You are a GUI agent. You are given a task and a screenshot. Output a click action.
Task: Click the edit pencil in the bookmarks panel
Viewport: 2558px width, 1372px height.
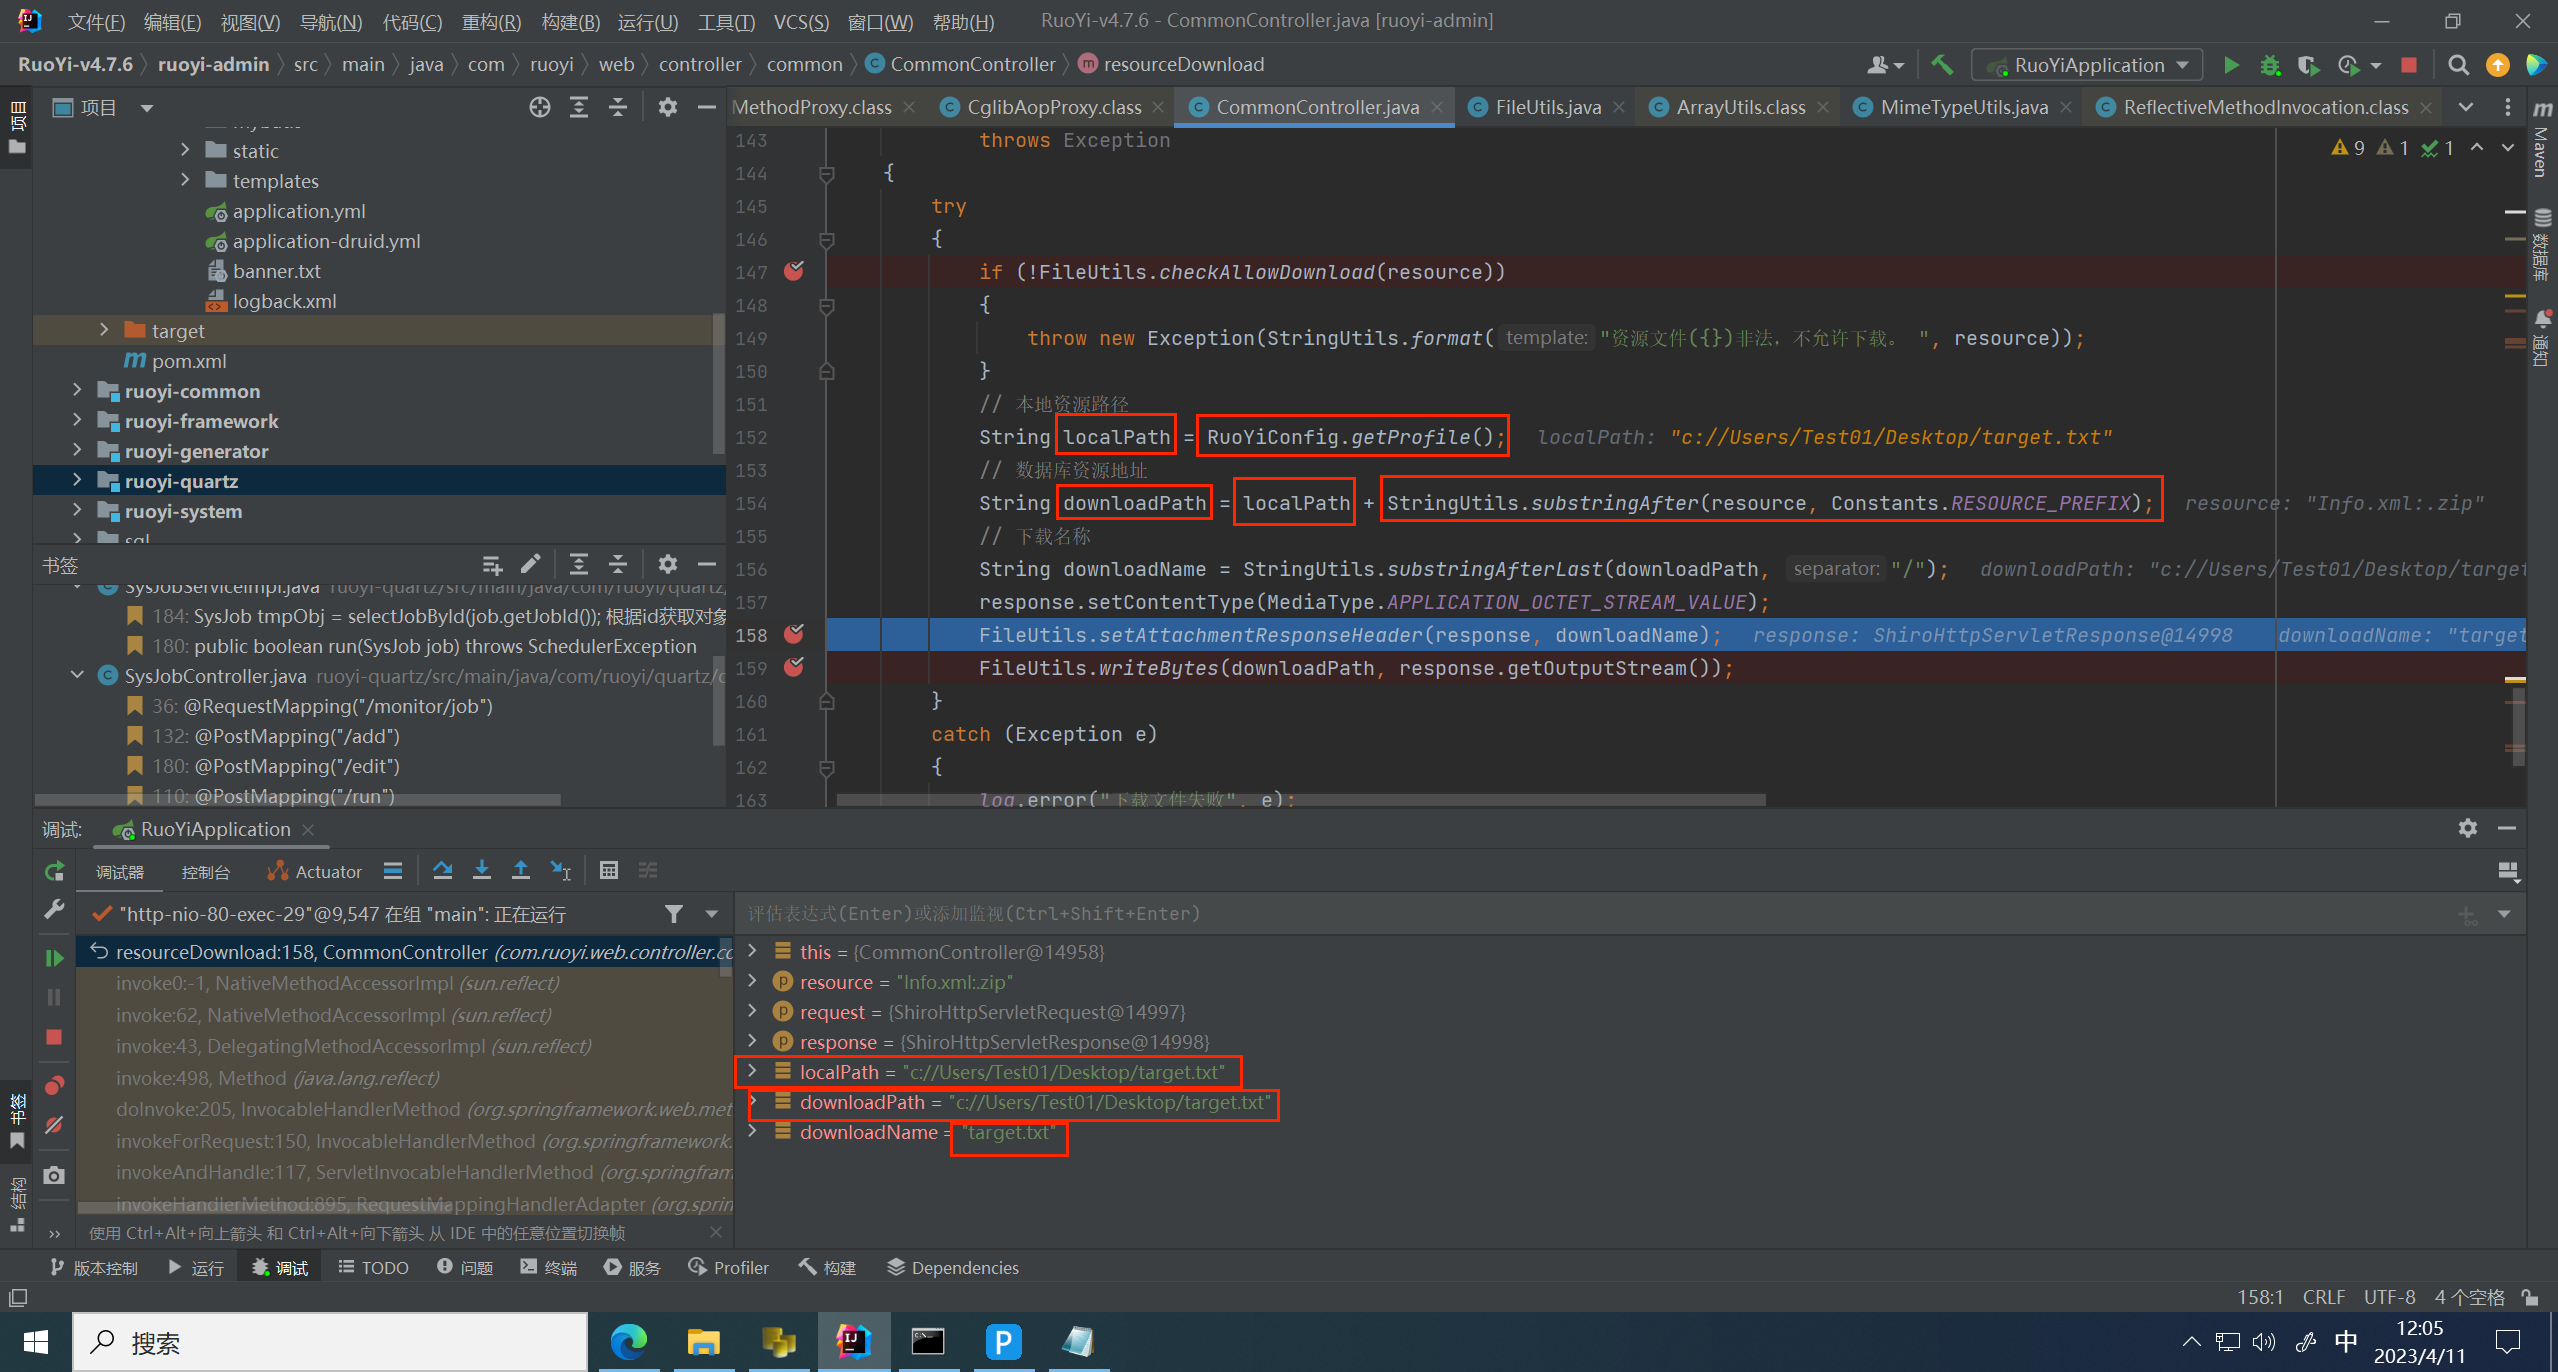[531, 564]
